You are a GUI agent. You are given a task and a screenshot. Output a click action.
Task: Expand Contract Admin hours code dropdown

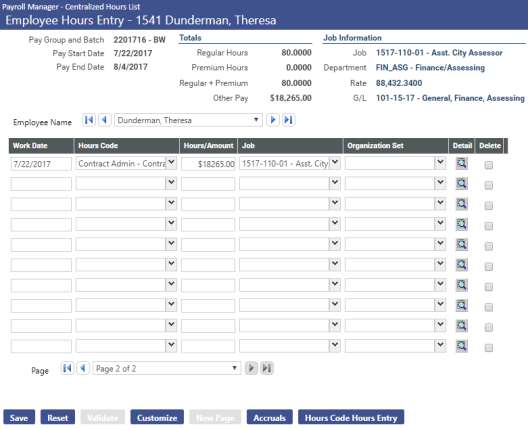[171, 163]
